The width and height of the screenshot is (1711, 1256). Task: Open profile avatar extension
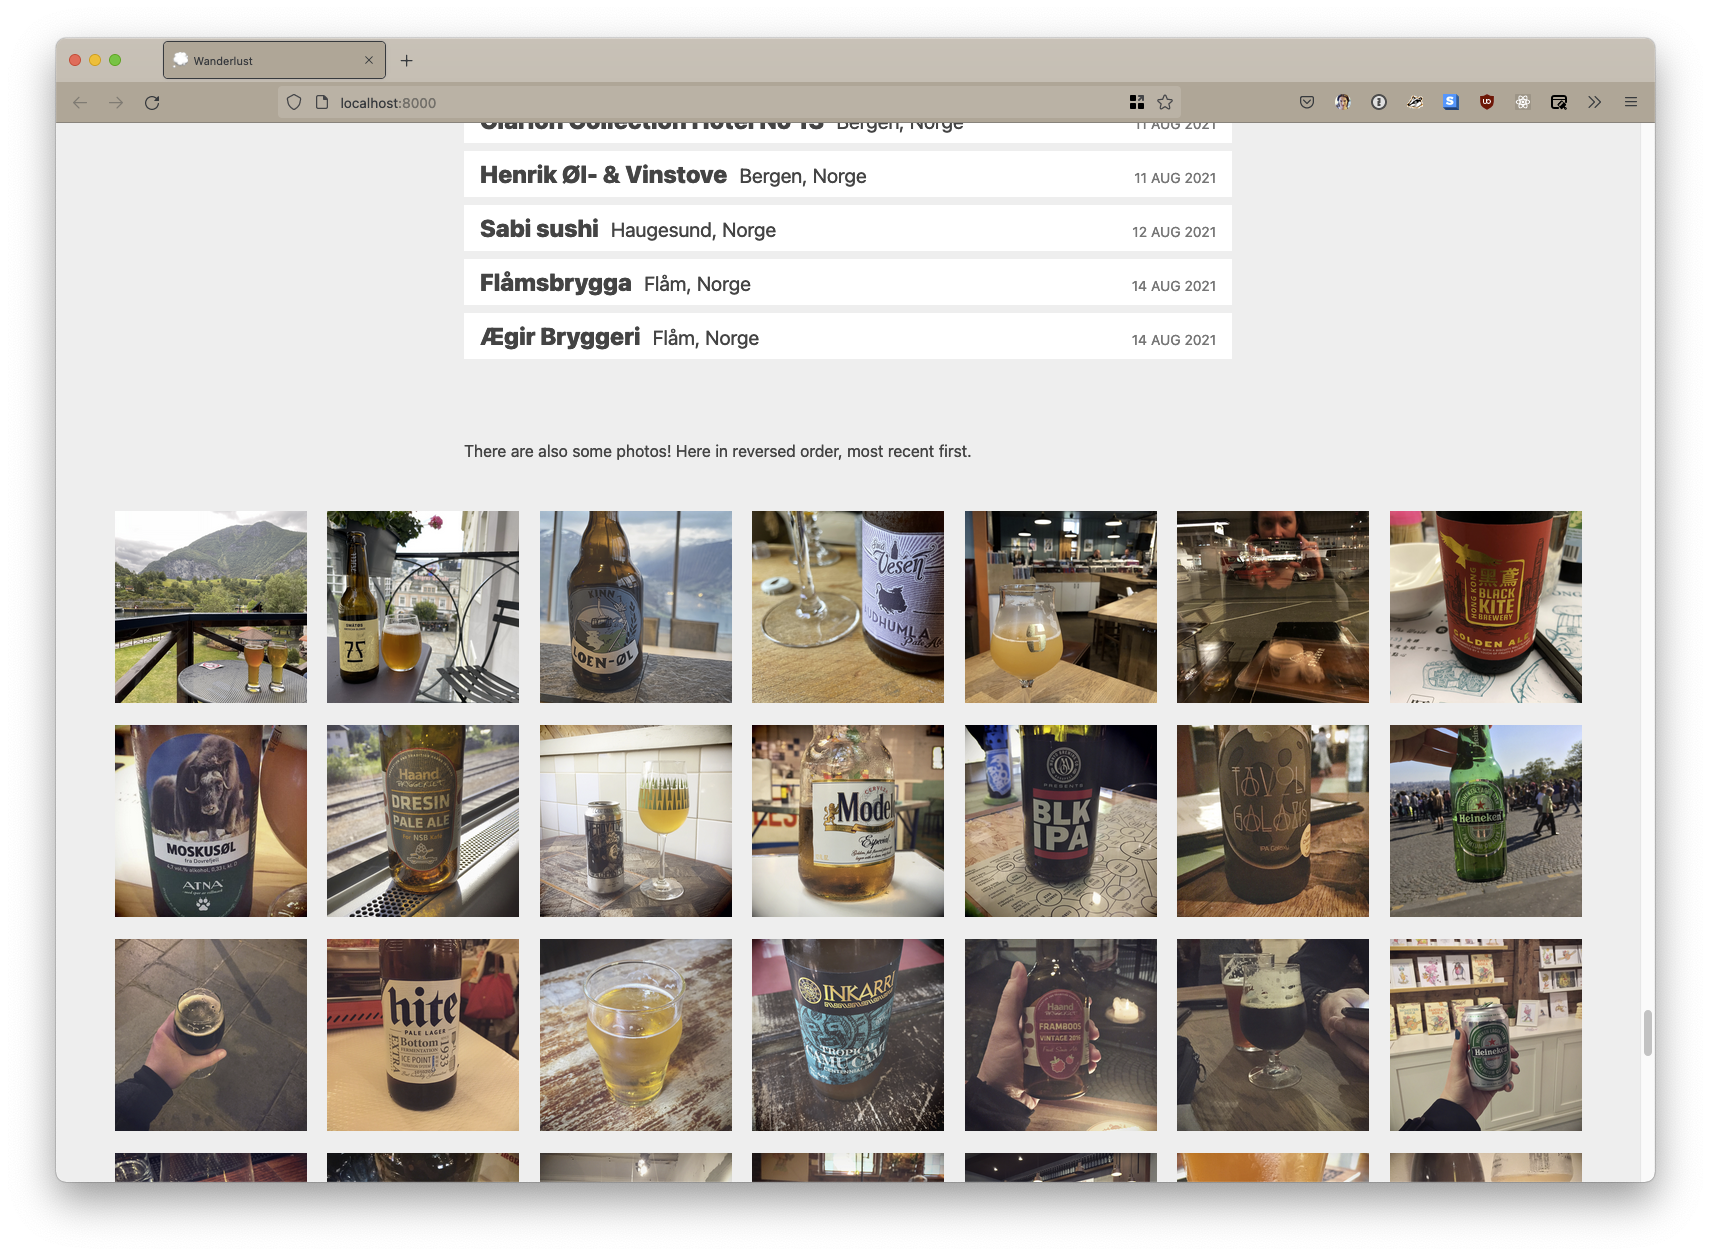(1343, 102)
